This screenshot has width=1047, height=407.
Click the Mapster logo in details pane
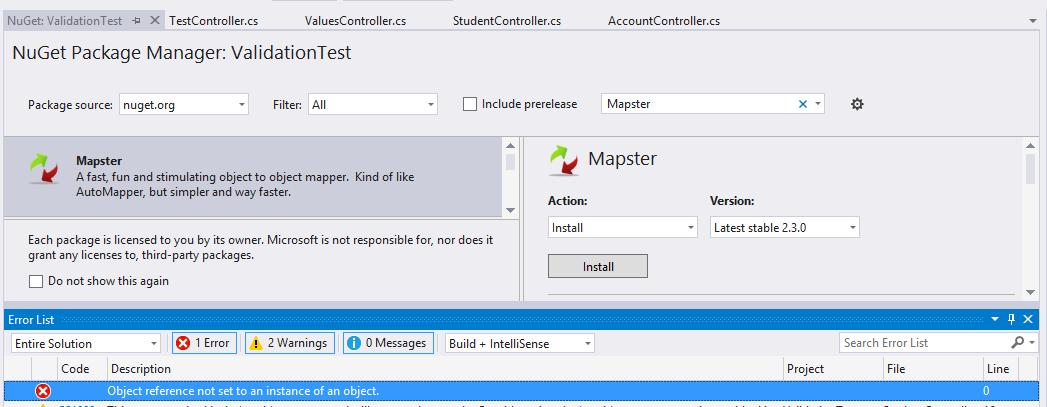[x=564, y=159]
